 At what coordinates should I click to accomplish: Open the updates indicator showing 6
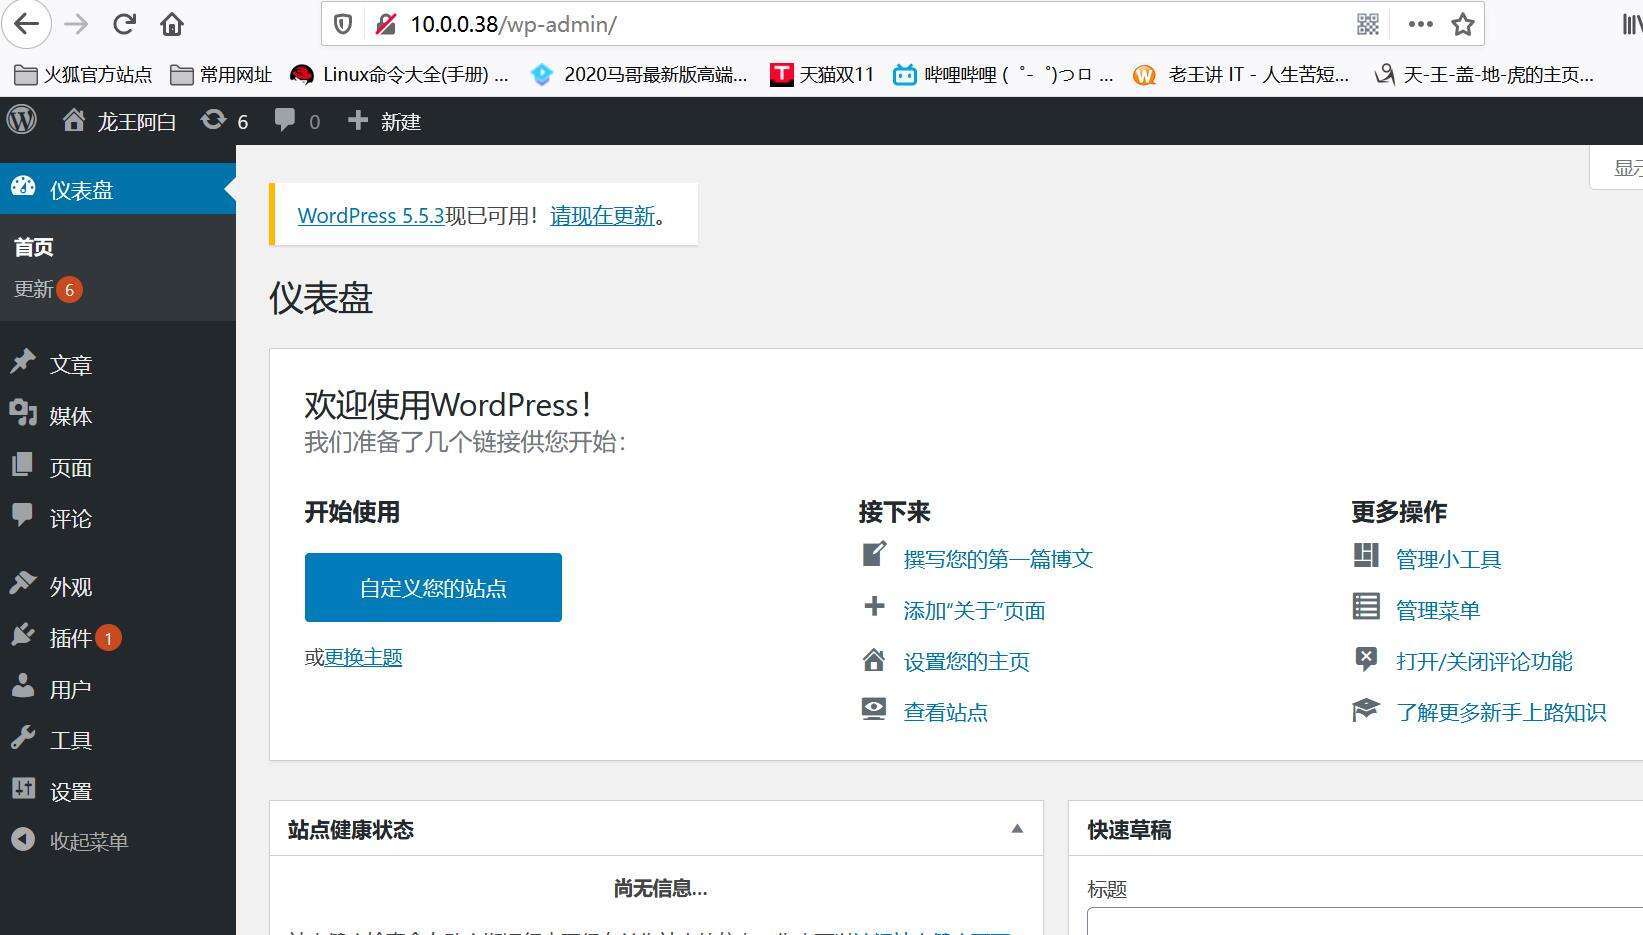[x=225, y=121]
